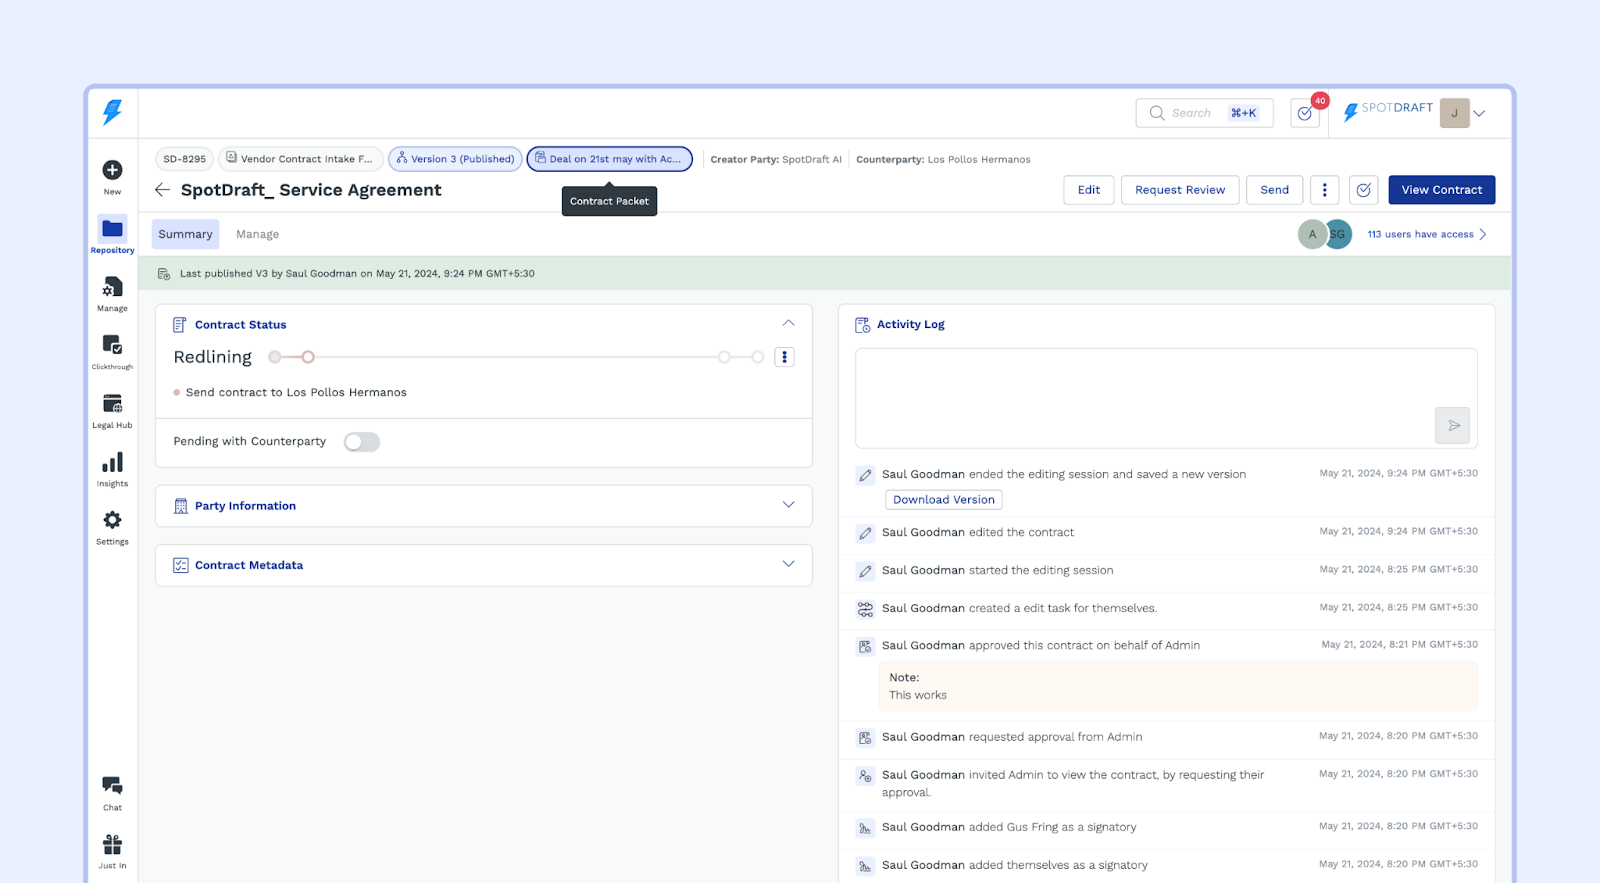
Task: Go to Legal Hub
Action: [x=112, y=405]
